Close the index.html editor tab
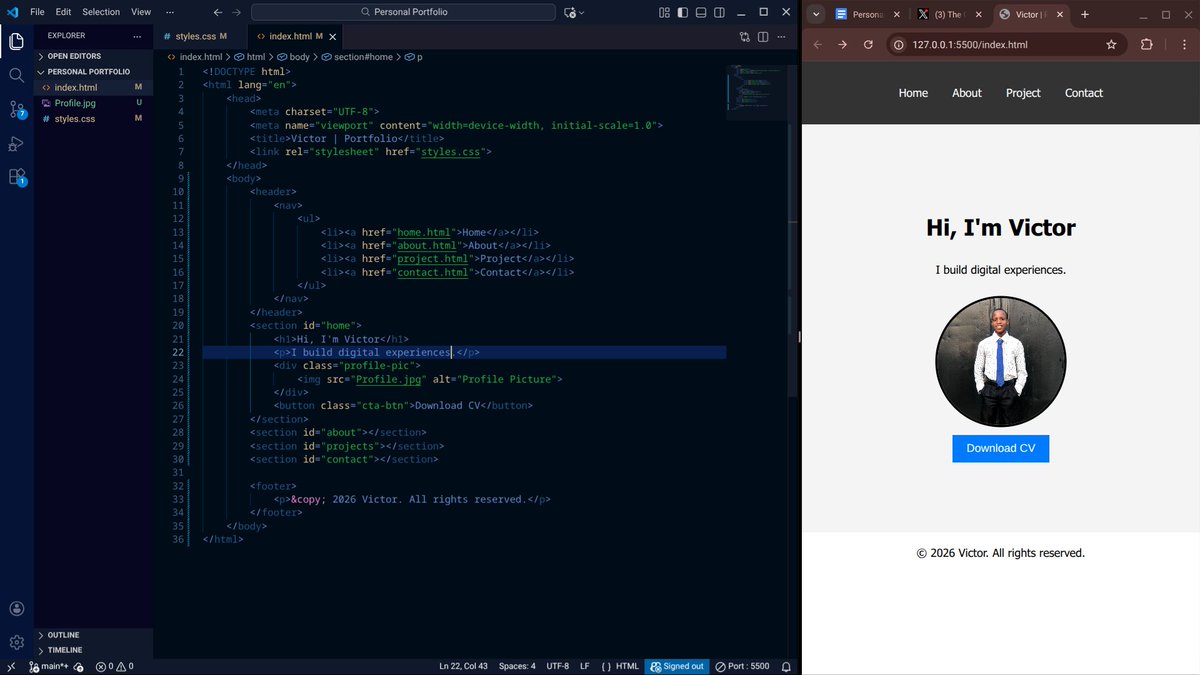The height and width of the screenshot is (675, 1200). [333, 36]
